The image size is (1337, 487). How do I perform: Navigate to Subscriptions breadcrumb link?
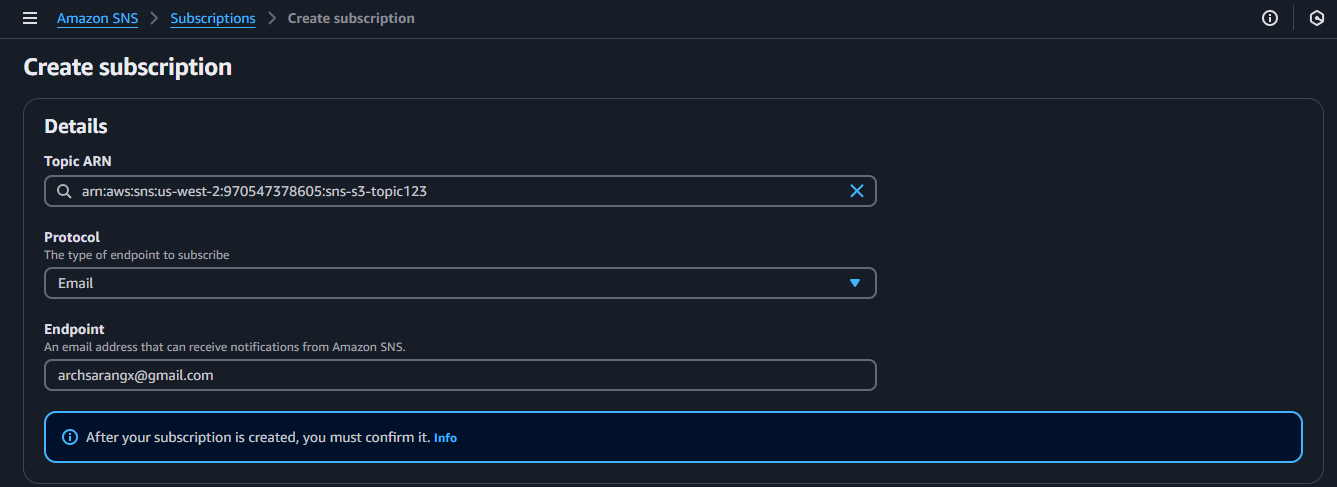click(x=213, y=18)
